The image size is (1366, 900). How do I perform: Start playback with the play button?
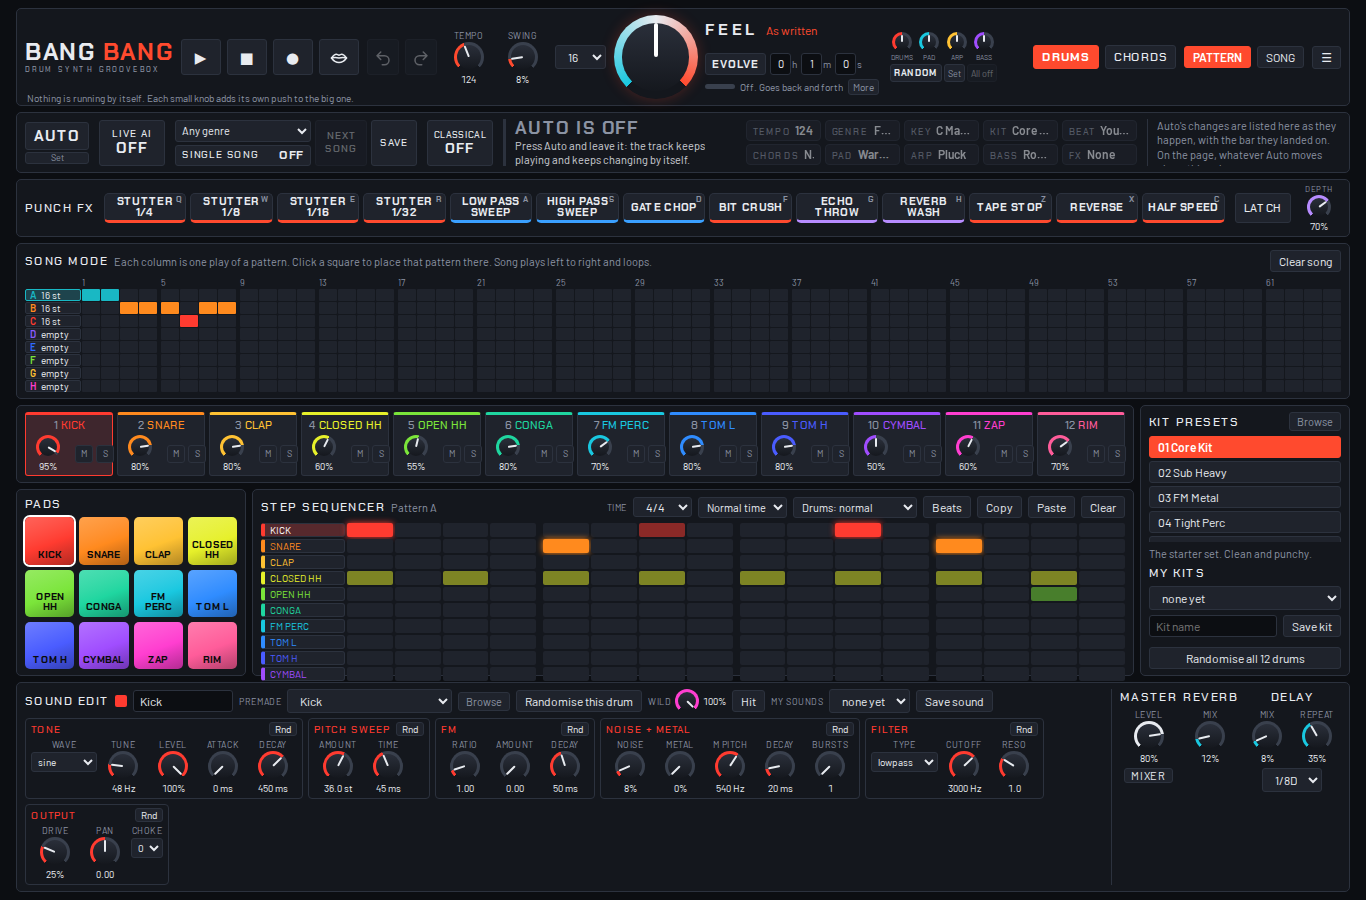(200, 58)
